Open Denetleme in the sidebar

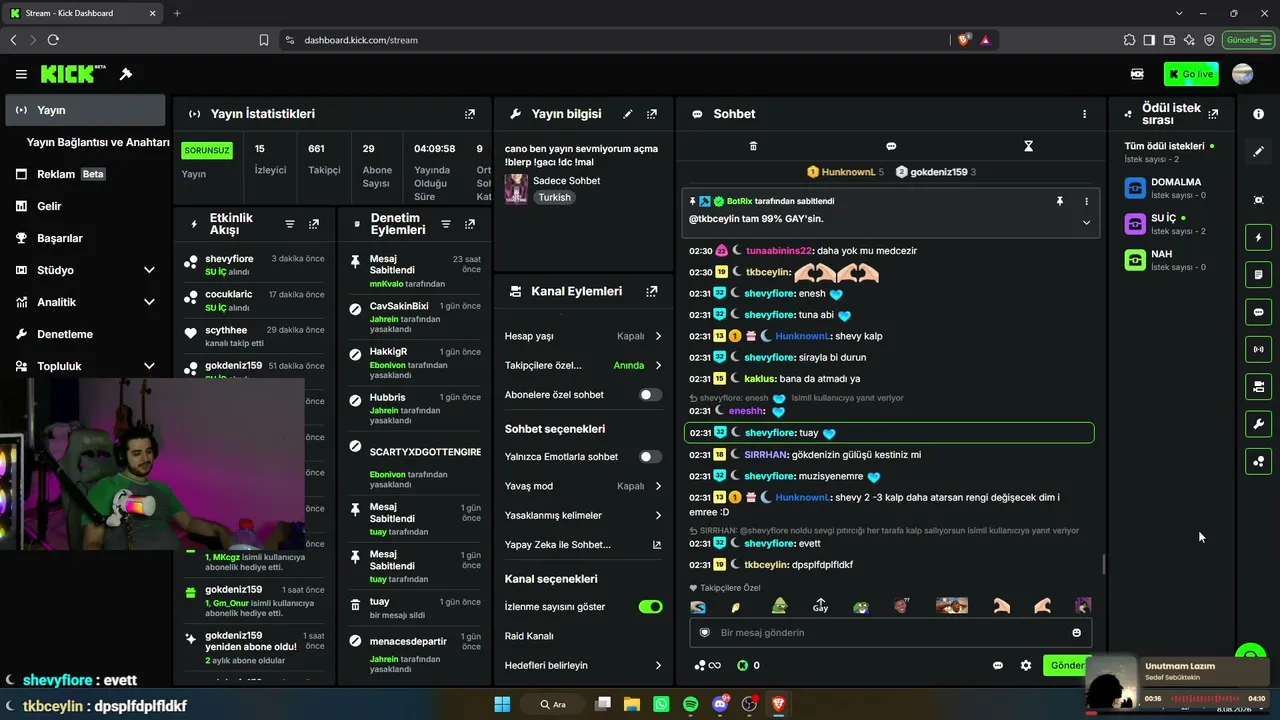(x=85, y=334)
